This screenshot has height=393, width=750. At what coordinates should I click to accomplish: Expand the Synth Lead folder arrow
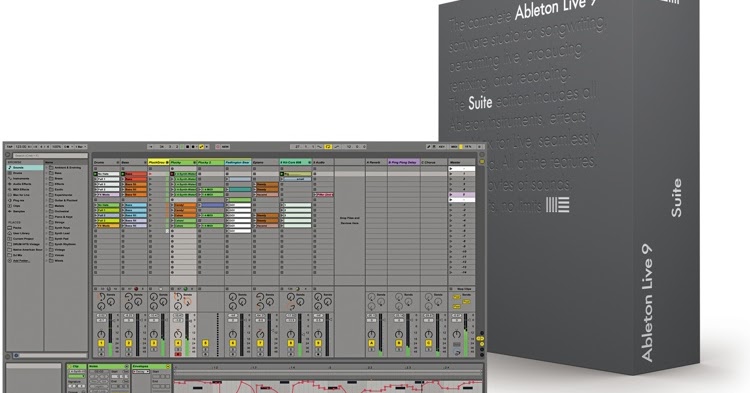click(46, 233)
